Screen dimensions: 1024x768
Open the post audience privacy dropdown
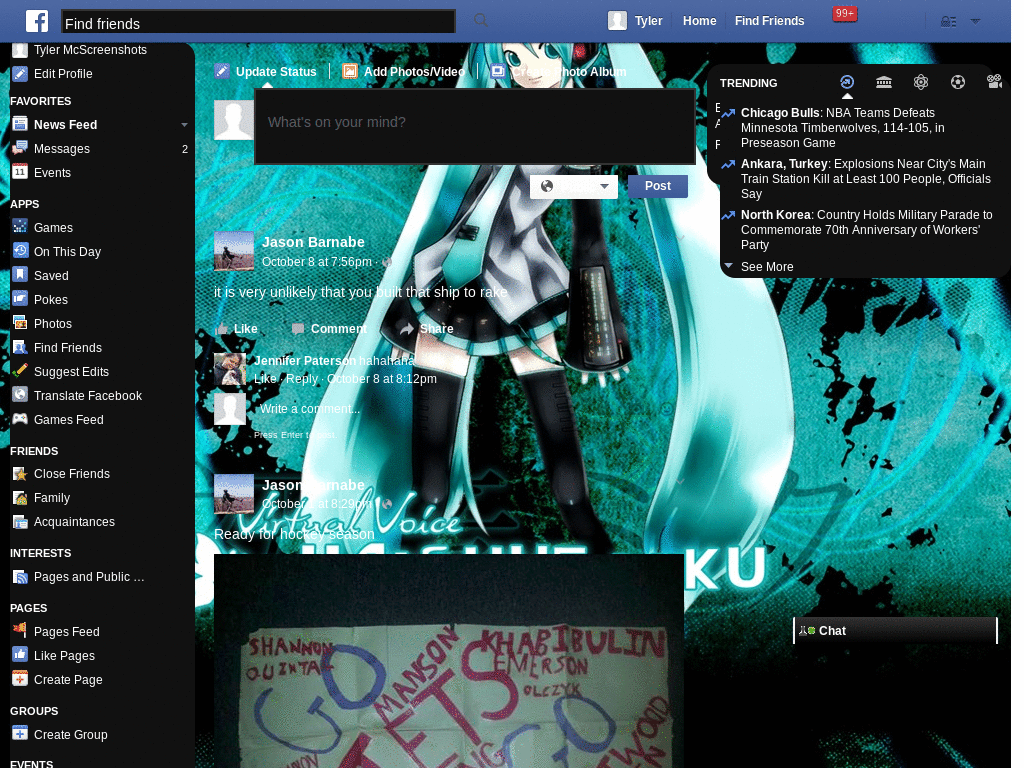click(x=573, y=187)
